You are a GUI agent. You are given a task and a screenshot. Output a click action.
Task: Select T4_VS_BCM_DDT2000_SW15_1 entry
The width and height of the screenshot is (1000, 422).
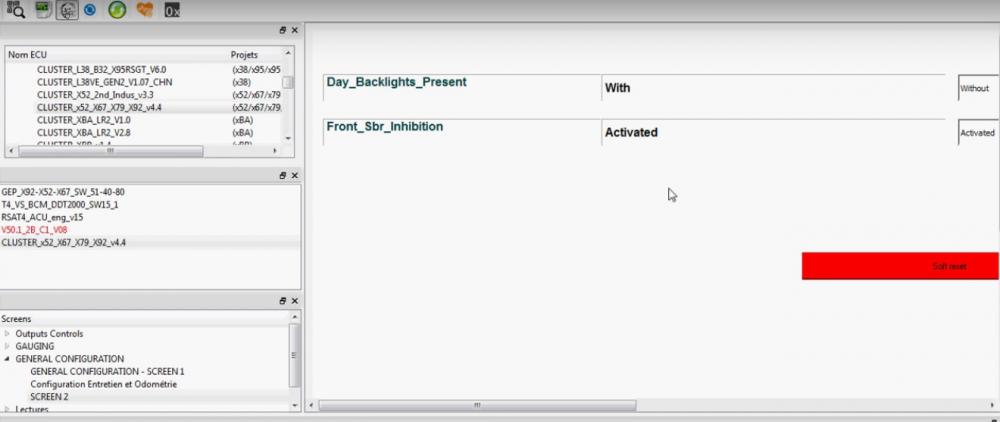click(x=59, y=205)
